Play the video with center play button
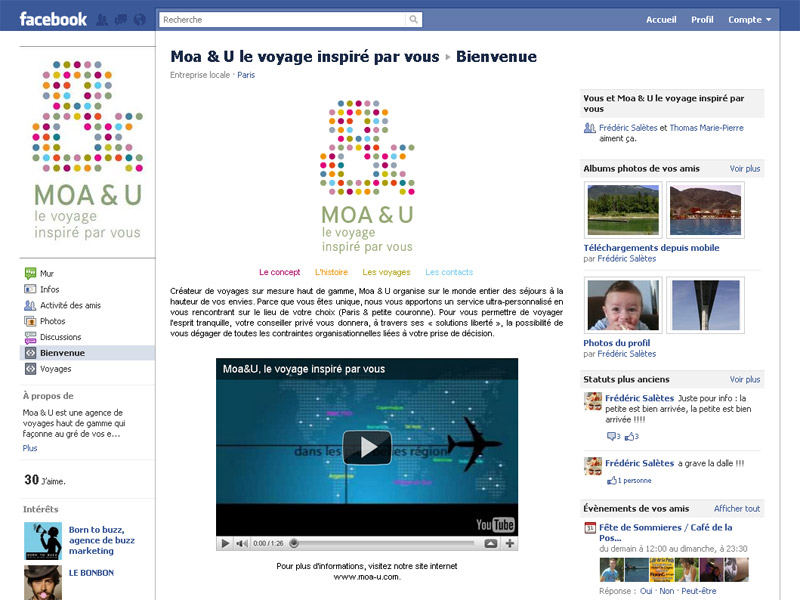 (x=367, y=447)
